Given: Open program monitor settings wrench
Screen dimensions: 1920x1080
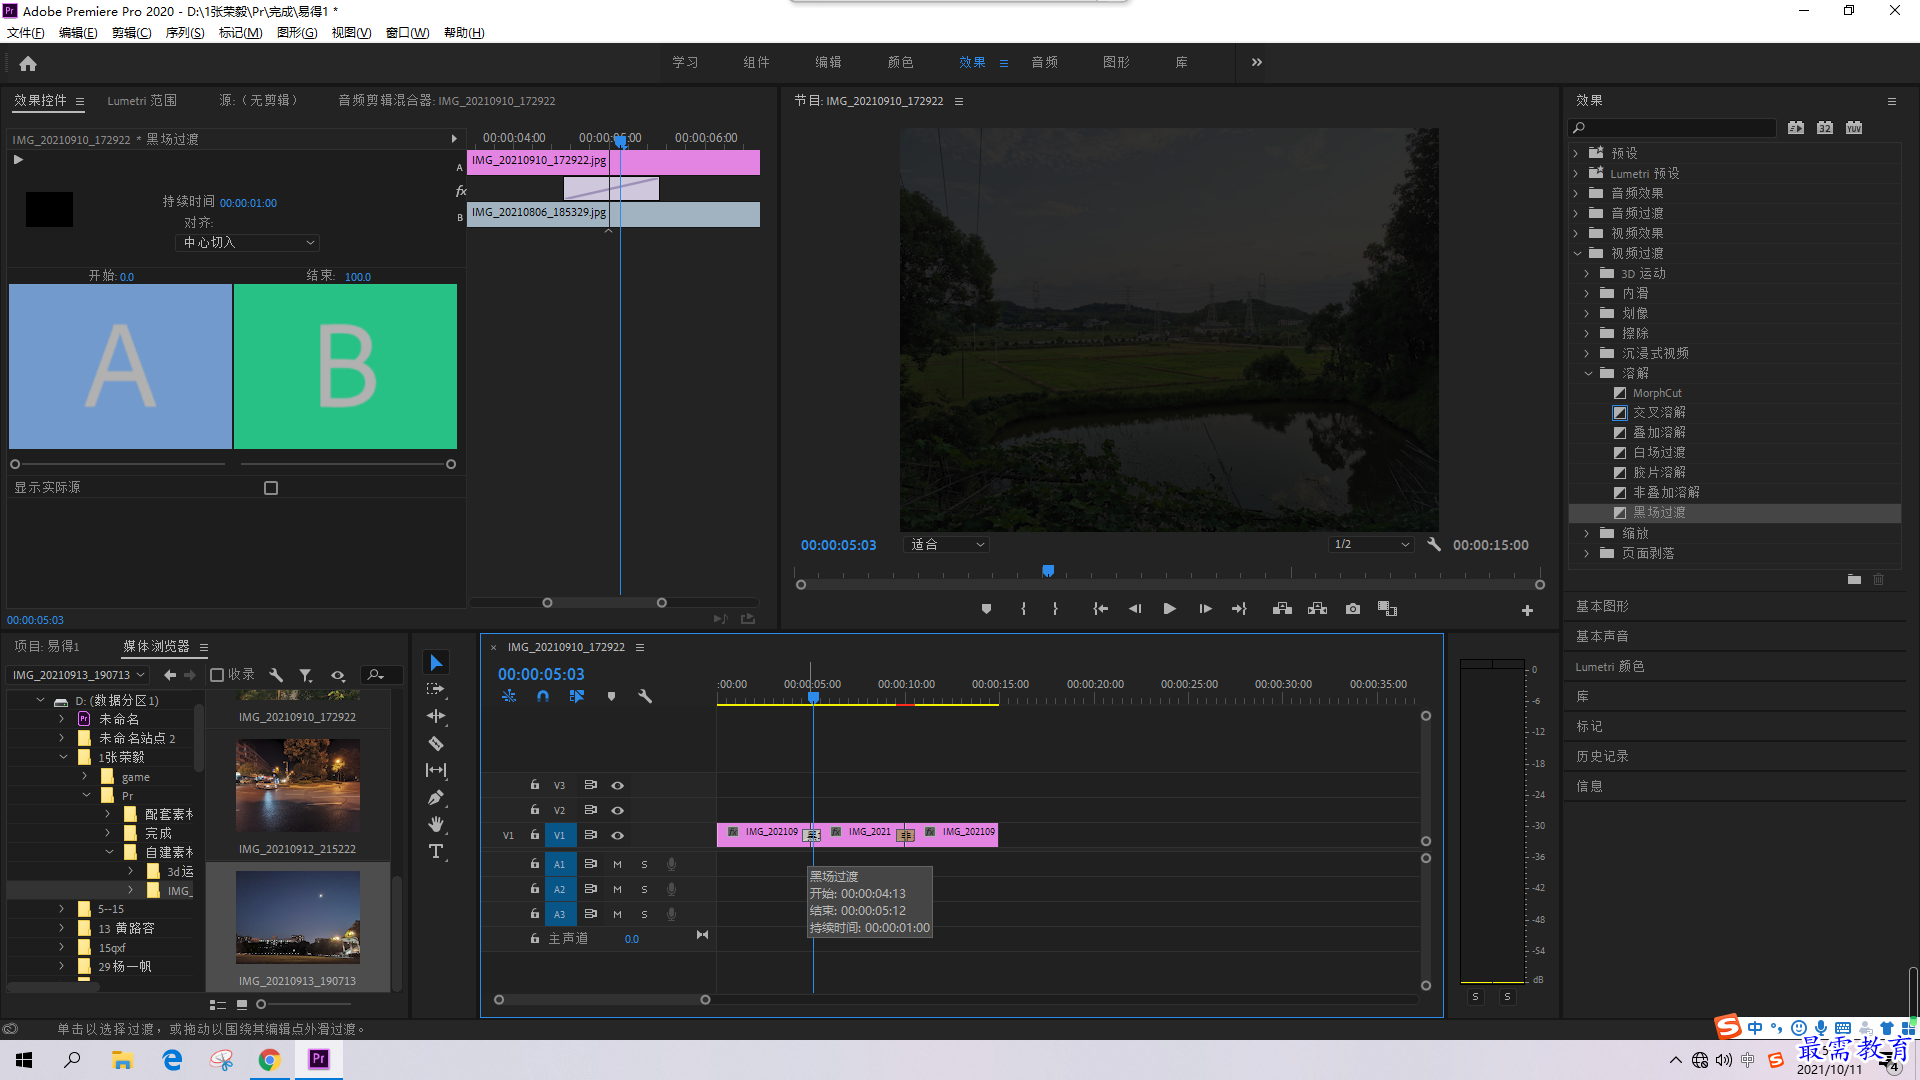Looking at the screenshot, I should click(1434, 545).
